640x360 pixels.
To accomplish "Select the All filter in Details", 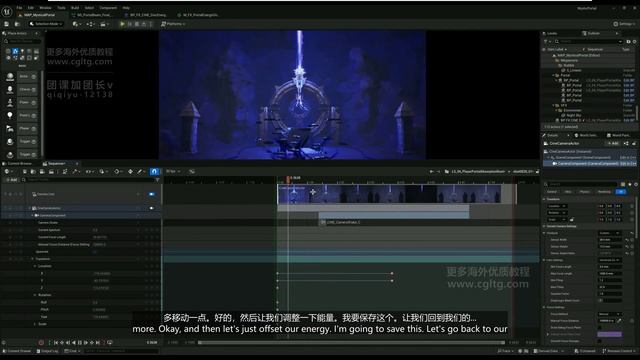I will pos(621,192).
